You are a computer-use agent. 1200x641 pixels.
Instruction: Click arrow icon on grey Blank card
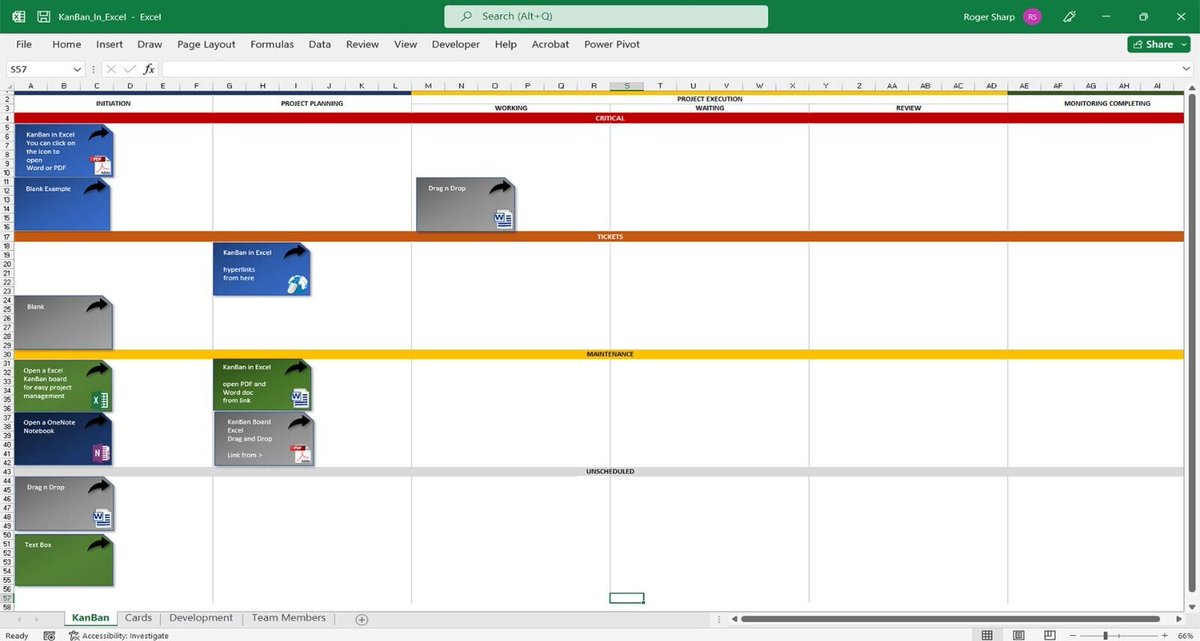97,305
